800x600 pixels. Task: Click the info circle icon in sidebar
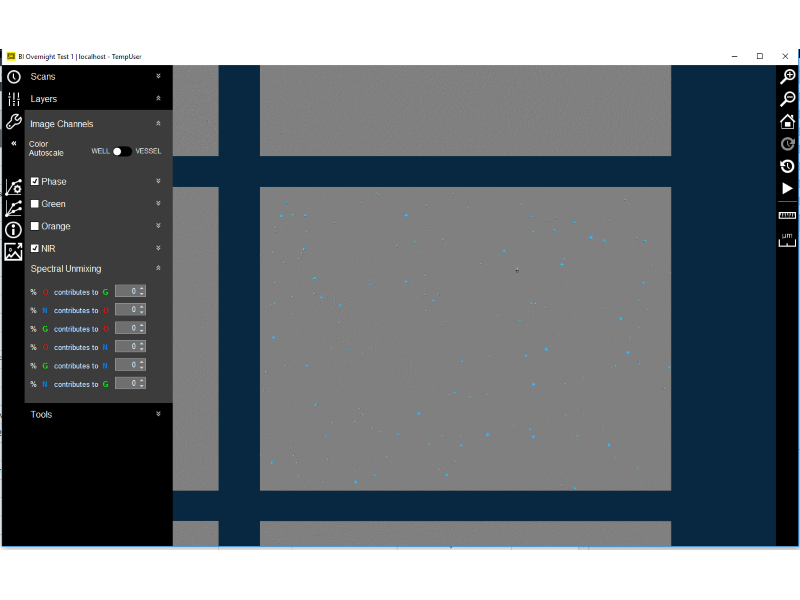(13, 230)
